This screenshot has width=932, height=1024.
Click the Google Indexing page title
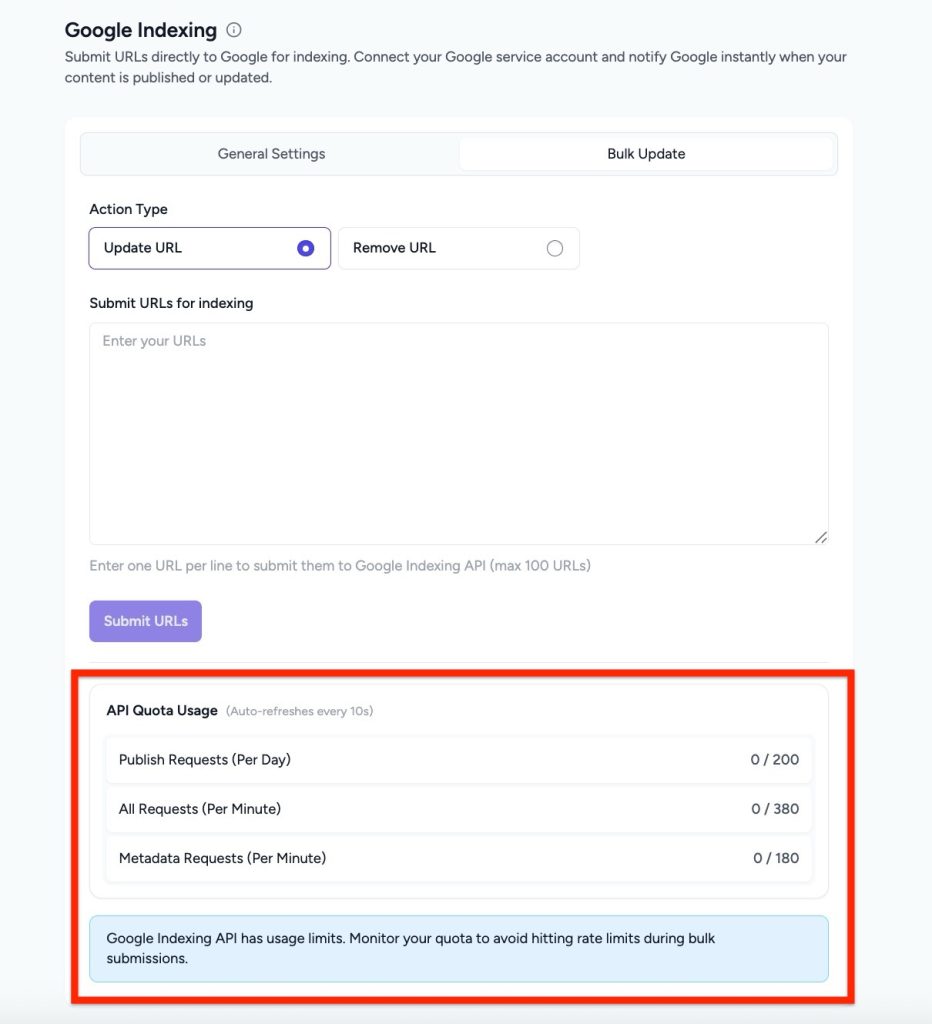(140, 30)
